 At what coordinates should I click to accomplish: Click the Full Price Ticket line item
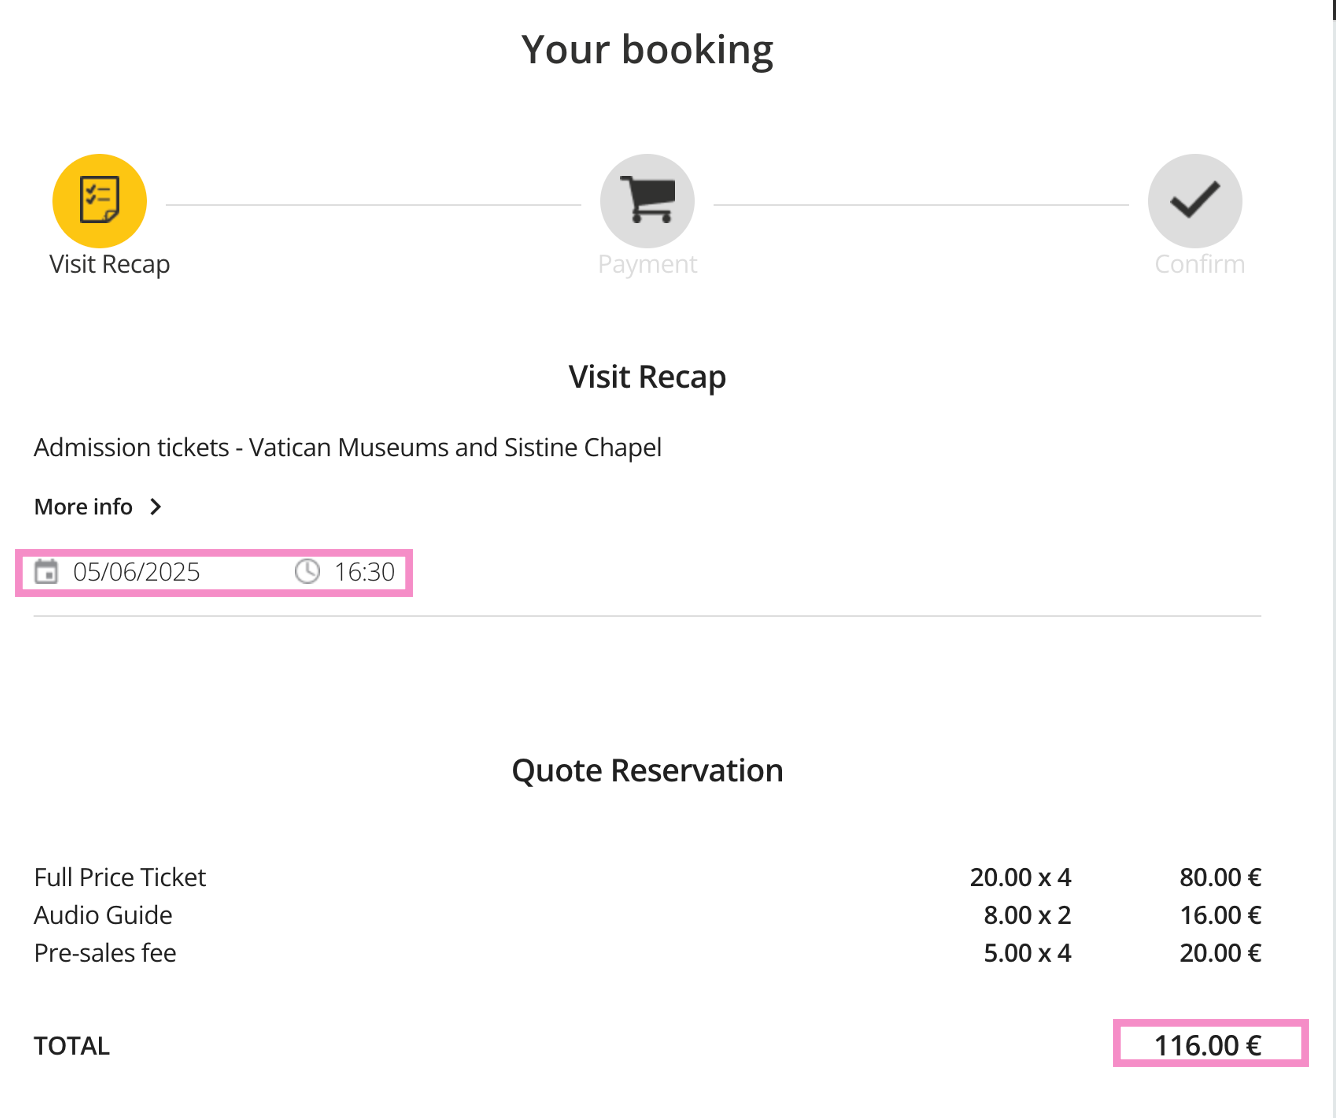click(120, 878)
